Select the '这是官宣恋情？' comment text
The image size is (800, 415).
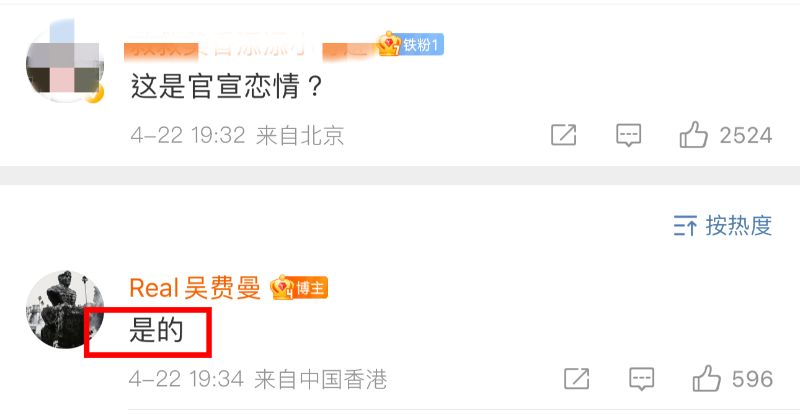[x=227, y=86]
